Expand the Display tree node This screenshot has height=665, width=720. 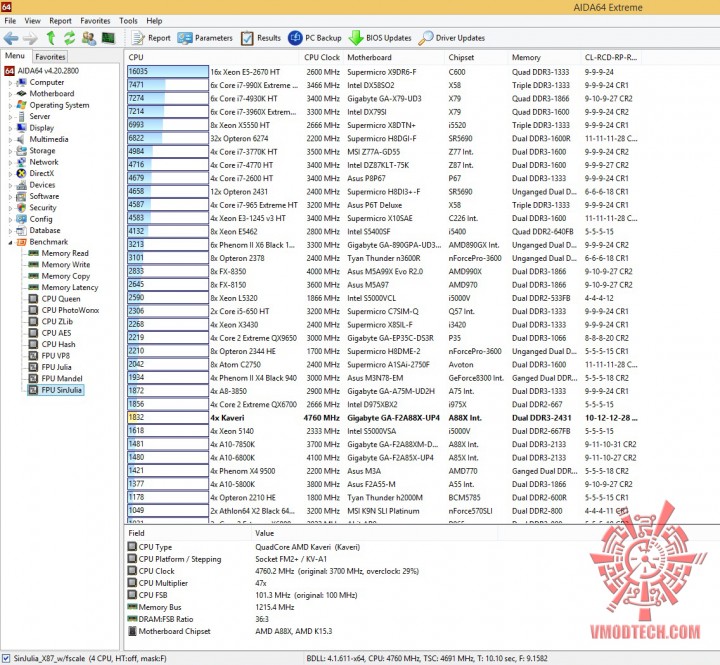coord(10,129)
